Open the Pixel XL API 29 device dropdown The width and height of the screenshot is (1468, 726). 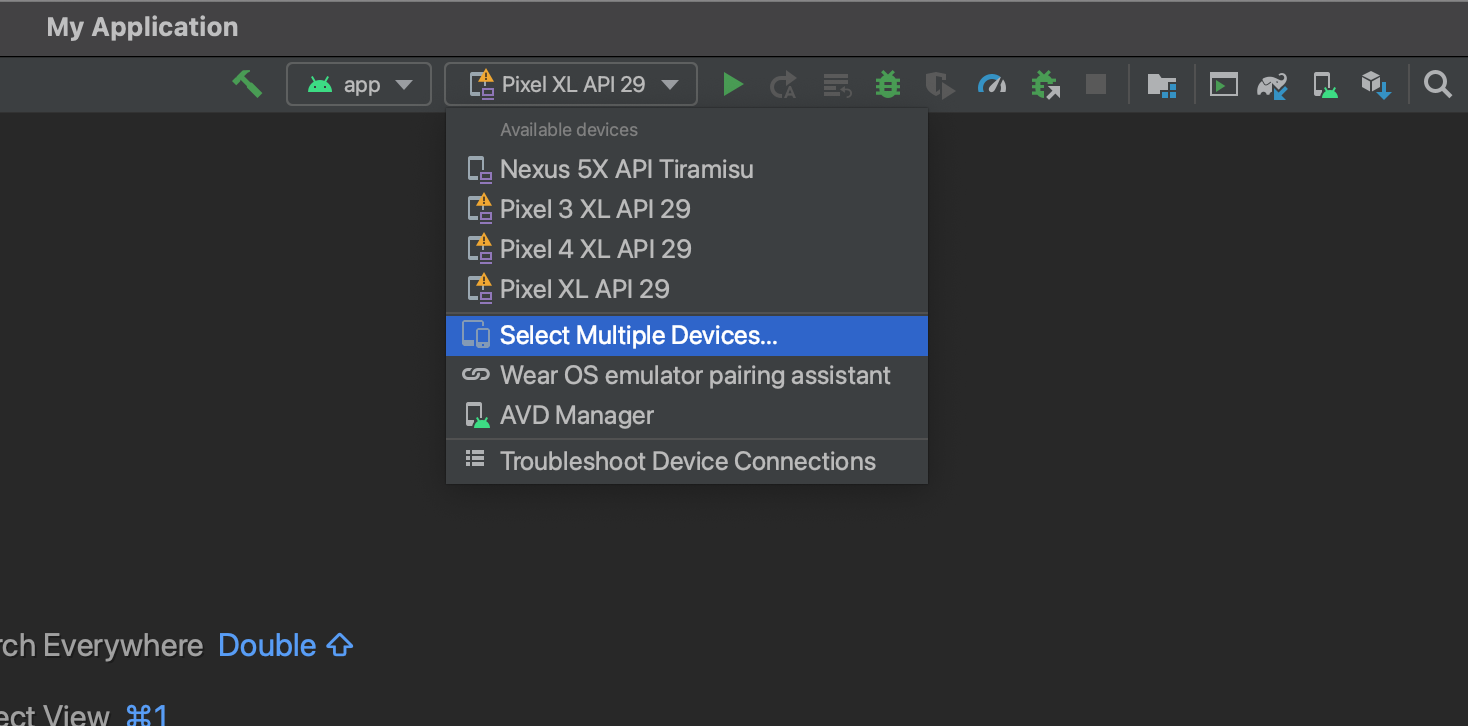(x=570, y=84)
